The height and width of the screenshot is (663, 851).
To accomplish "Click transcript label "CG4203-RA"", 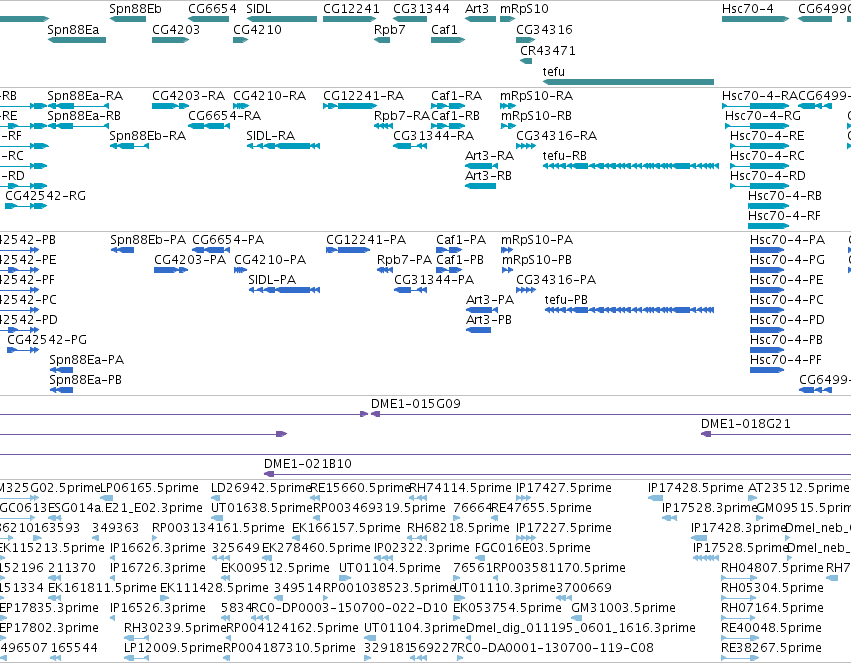I will (188, 96).
